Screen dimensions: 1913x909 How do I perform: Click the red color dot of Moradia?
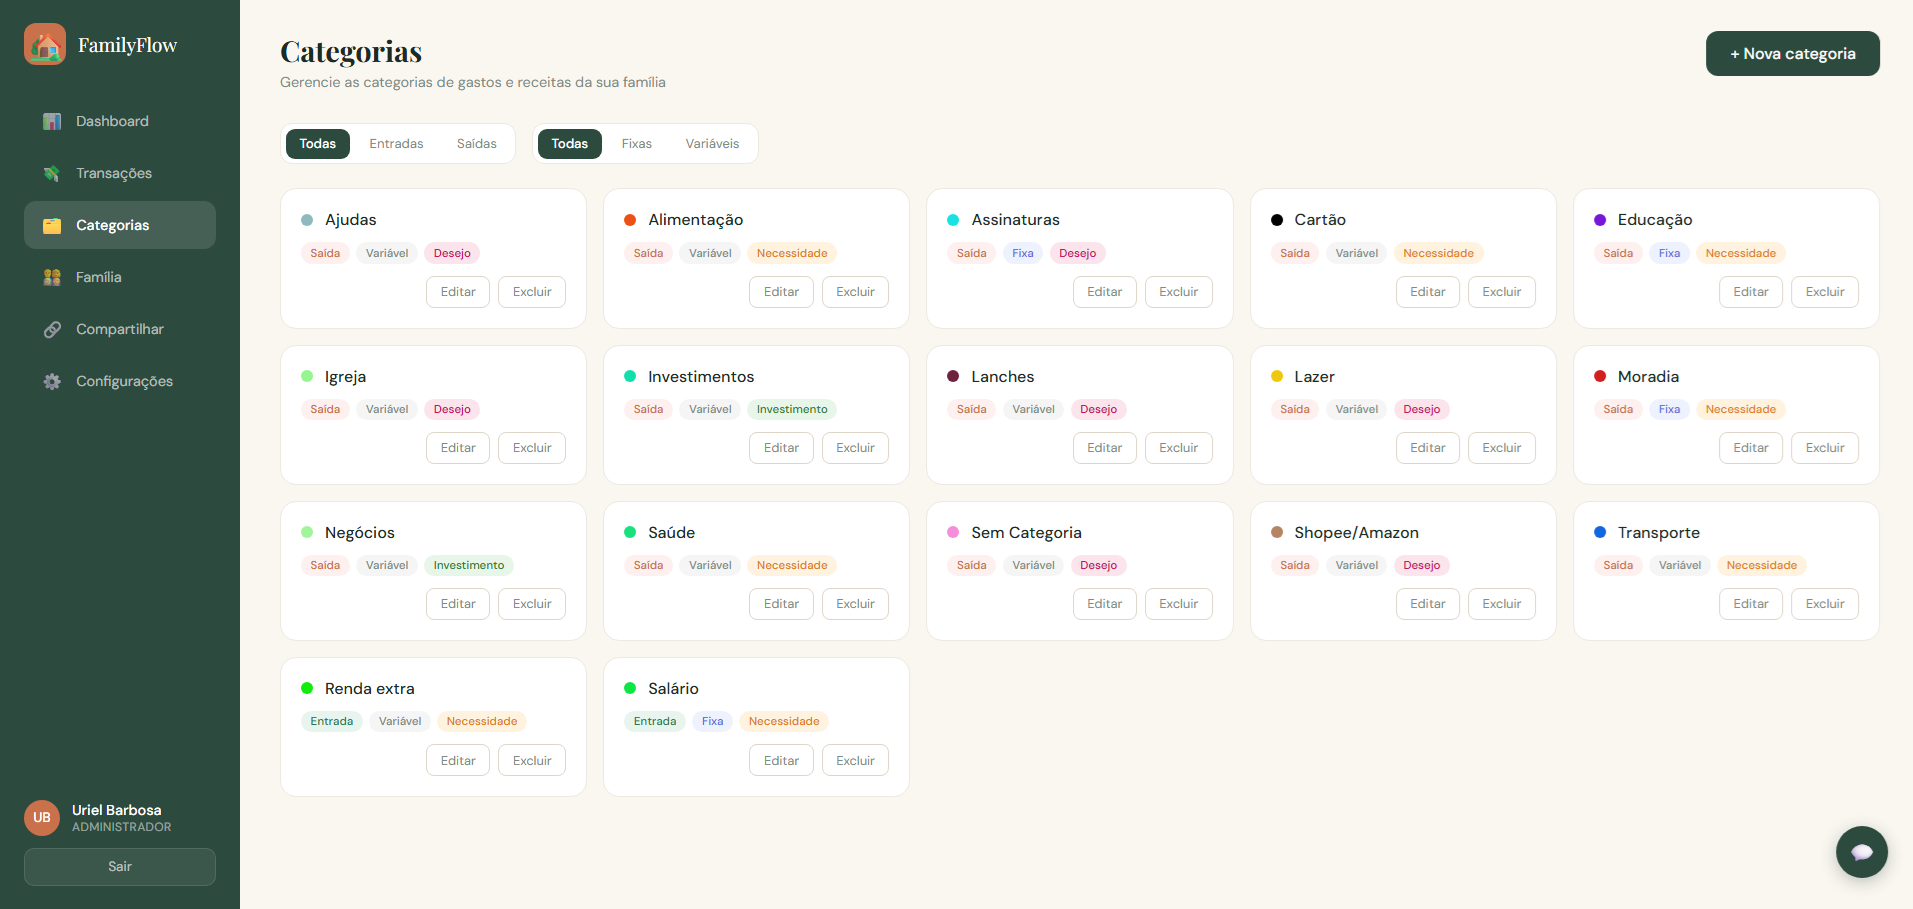pos(1600,376)
